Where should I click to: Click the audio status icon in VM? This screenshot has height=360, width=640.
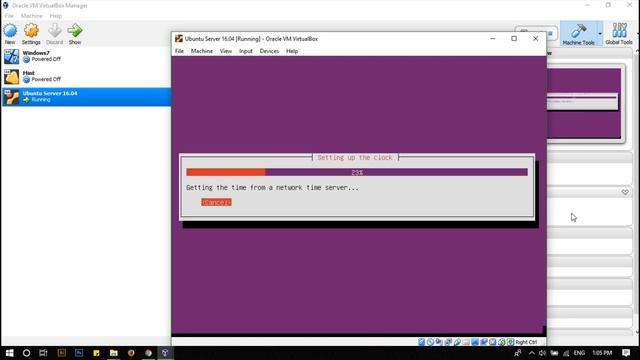439,342
